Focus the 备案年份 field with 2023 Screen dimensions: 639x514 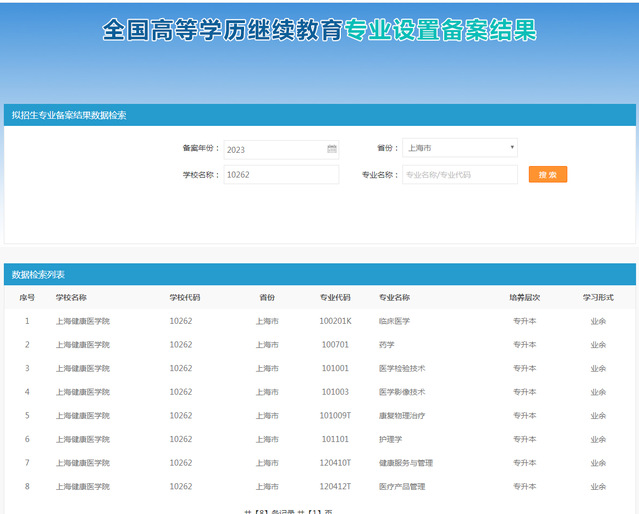[x=275, y=149]
